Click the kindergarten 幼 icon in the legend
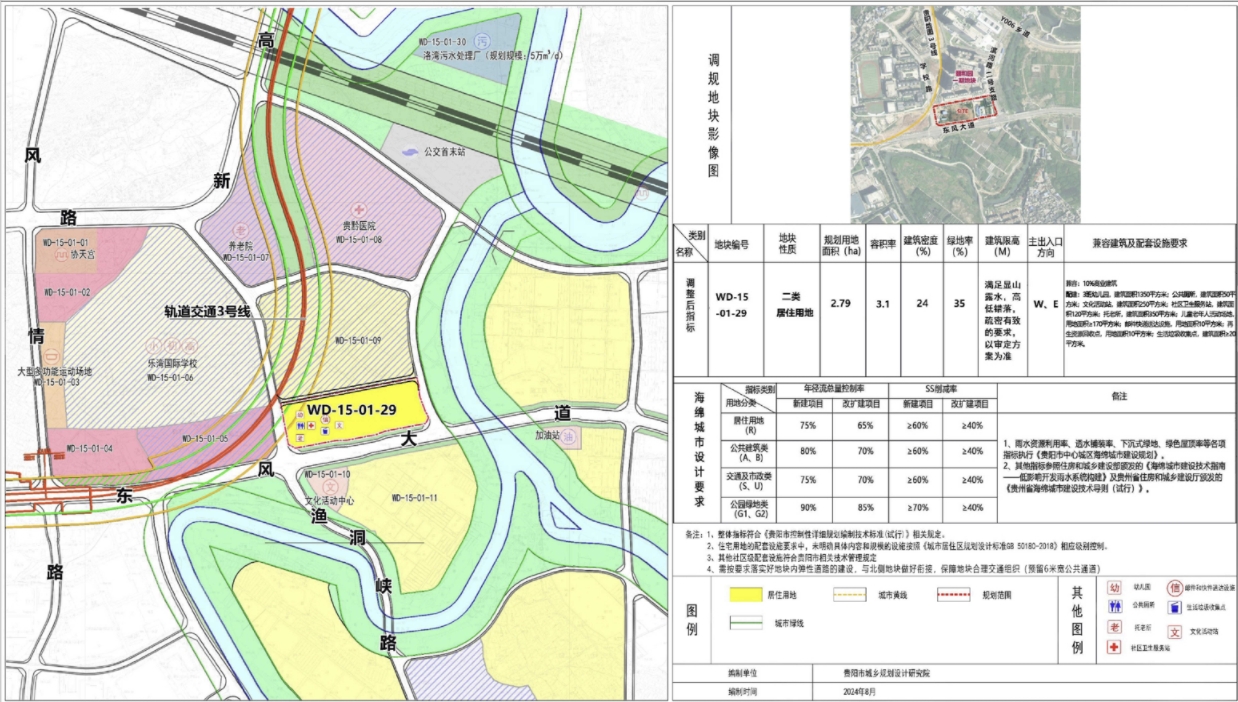This screenshot has height=702, width=1238. pos(1114,588)
